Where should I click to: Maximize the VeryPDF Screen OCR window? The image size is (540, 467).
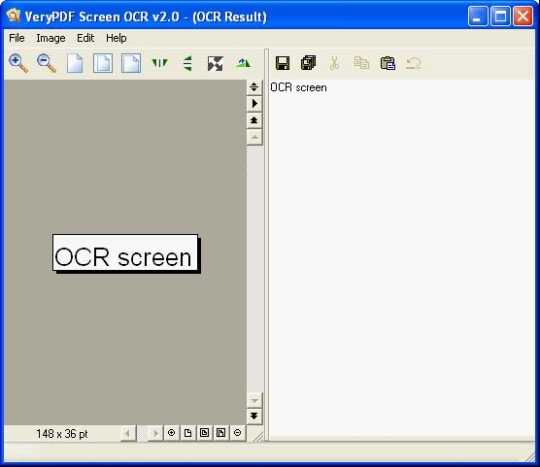pos(500,16)
